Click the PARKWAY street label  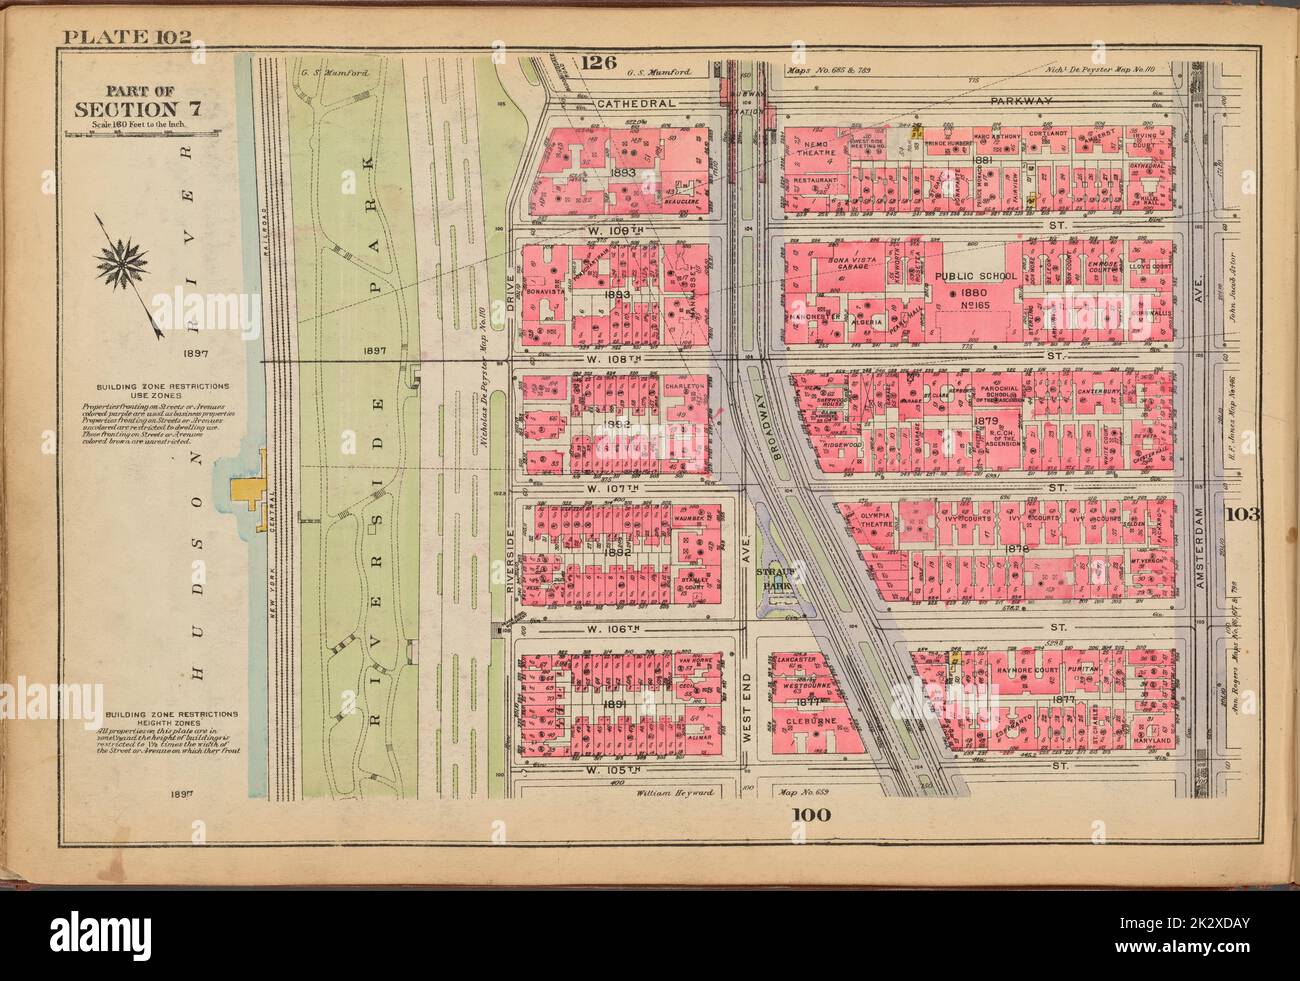[x=1023, y=102]
